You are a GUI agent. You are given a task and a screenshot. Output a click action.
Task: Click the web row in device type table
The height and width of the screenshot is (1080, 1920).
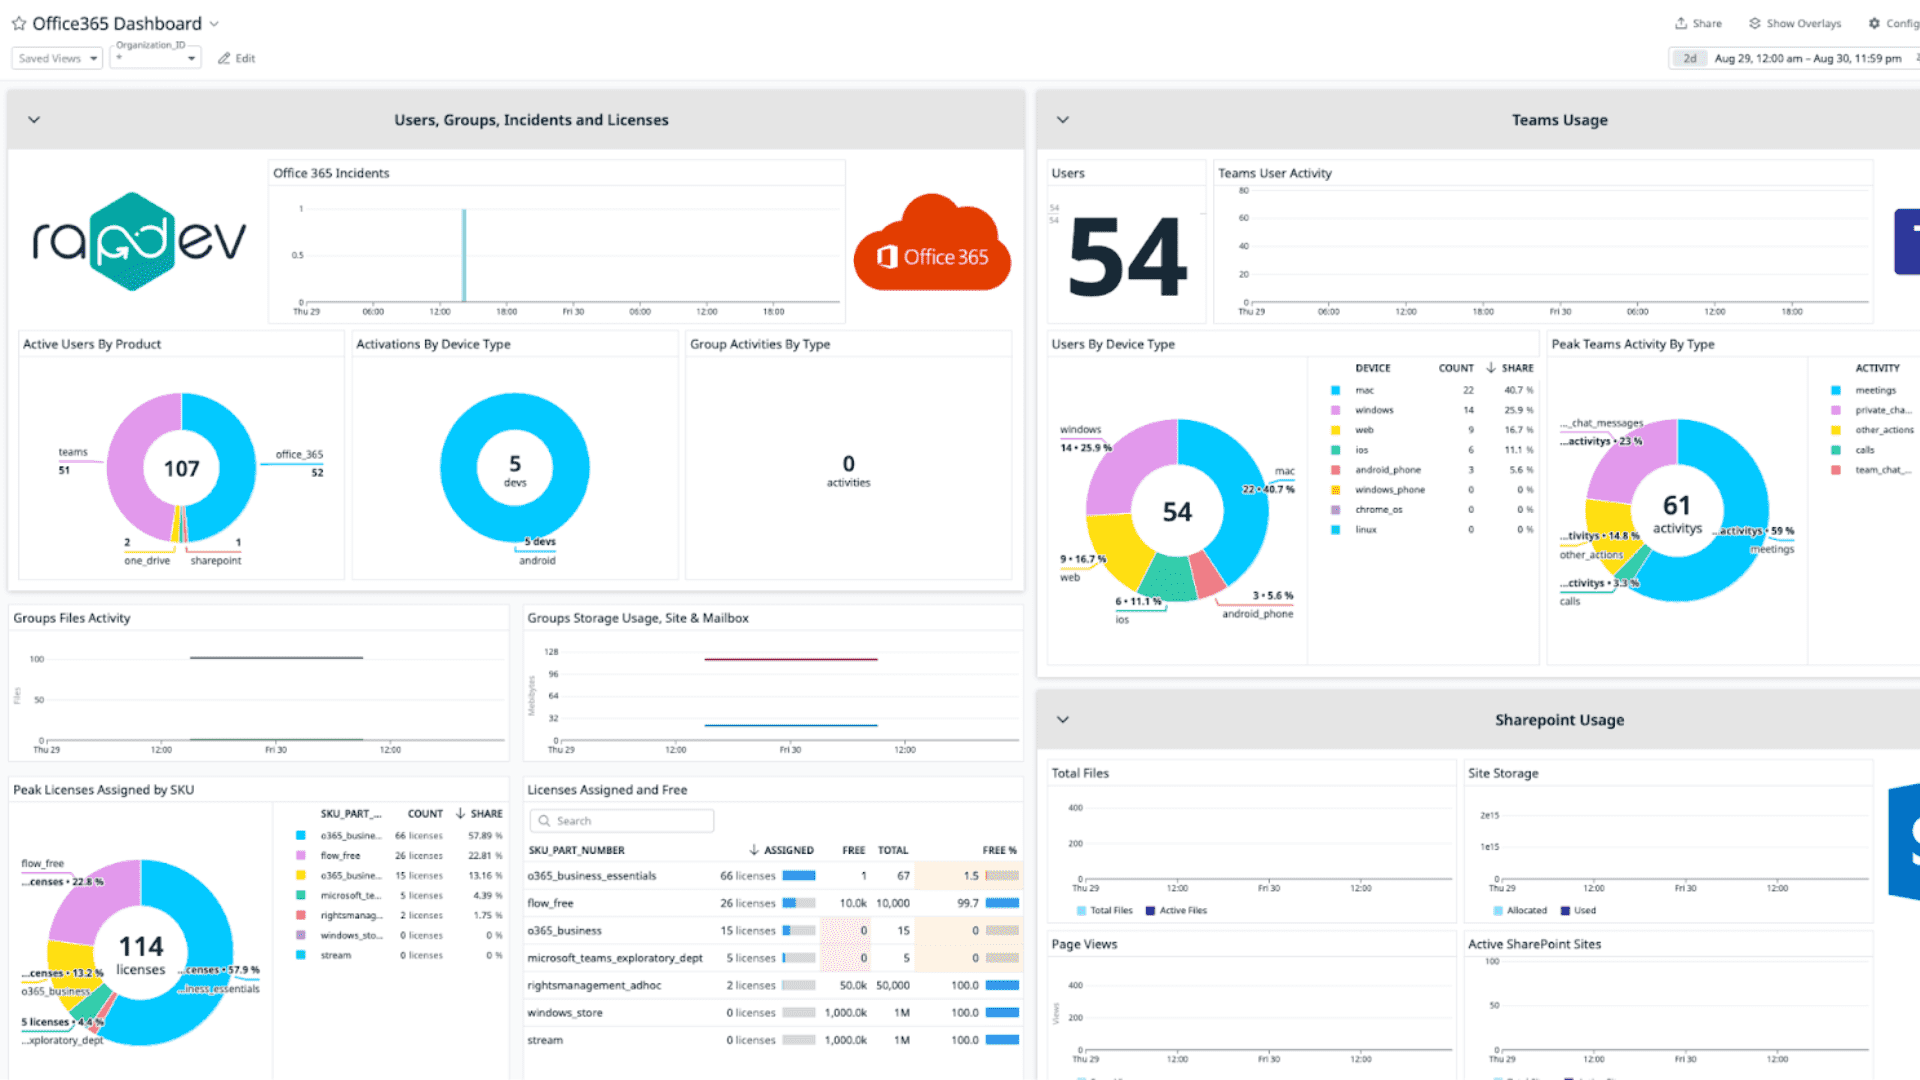pos(1431,430)
